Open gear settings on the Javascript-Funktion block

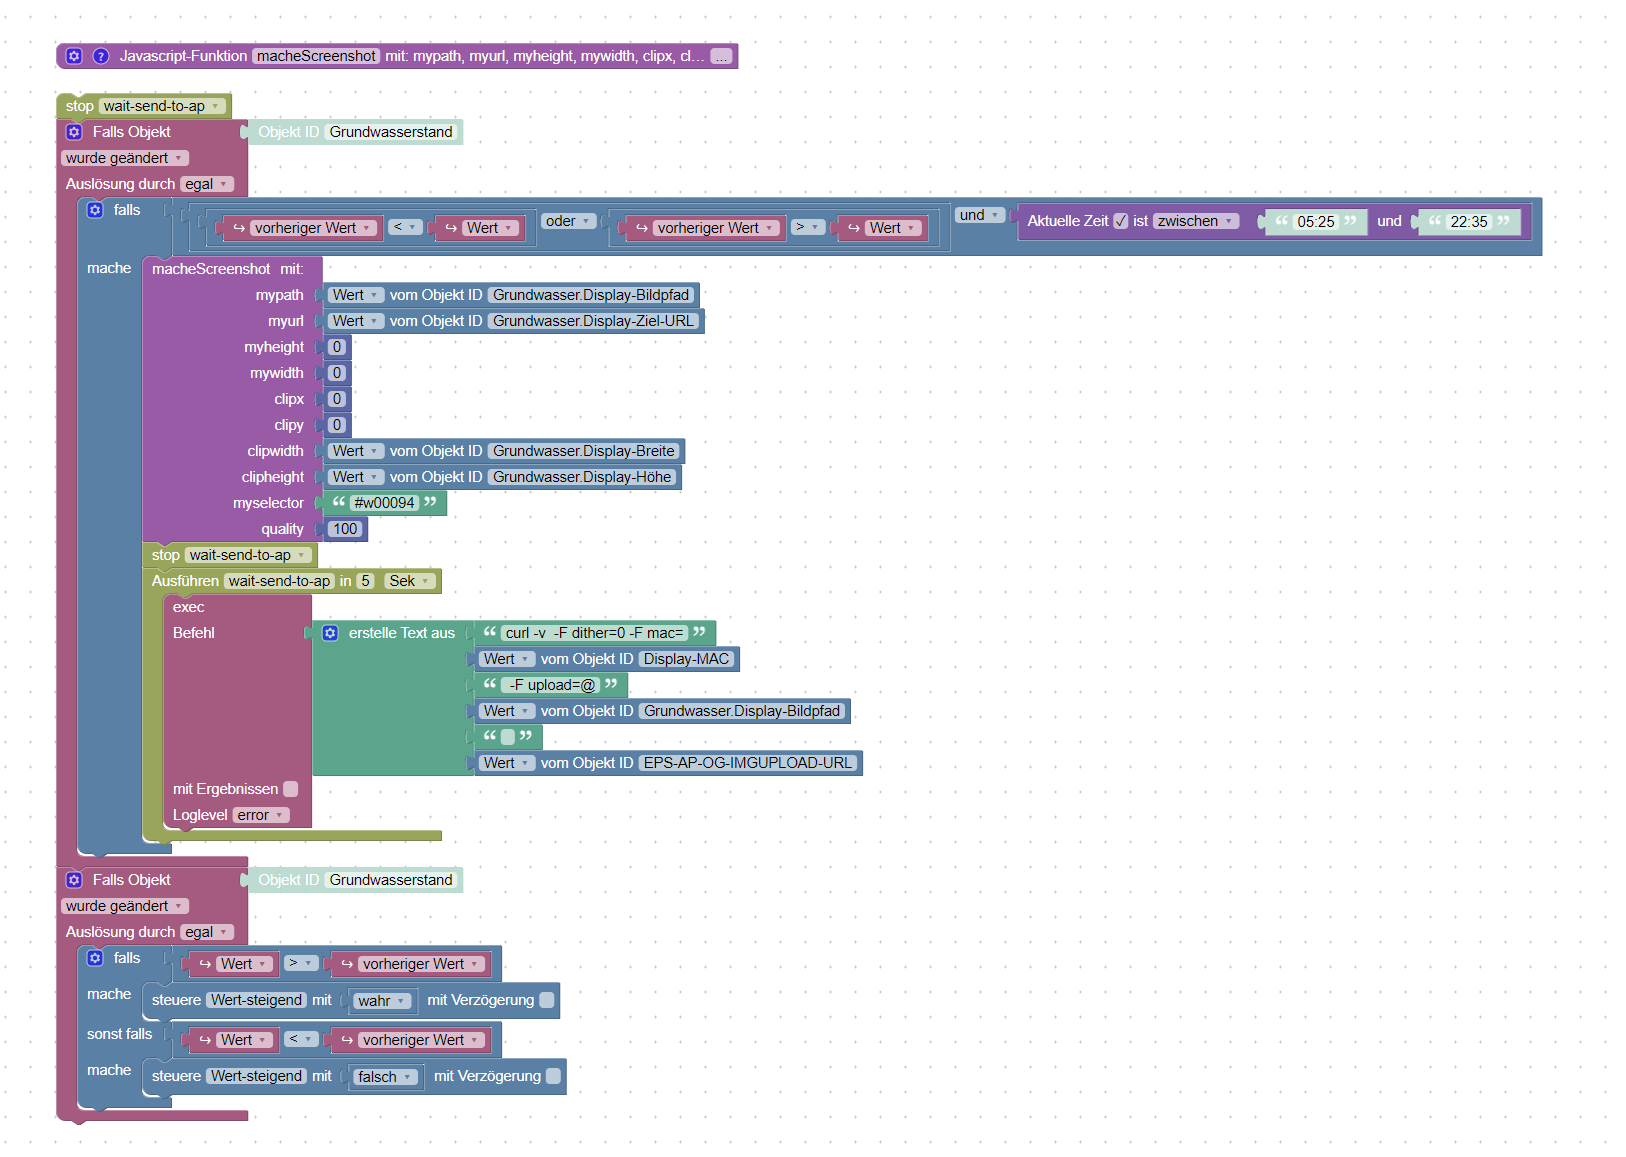pyautogui.click(x=74, y=56)
